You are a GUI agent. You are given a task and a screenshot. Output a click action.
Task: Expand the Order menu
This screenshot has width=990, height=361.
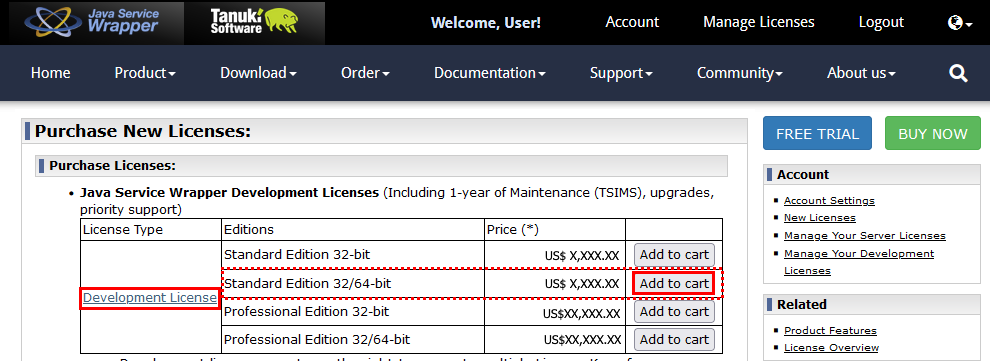point(365,73)
